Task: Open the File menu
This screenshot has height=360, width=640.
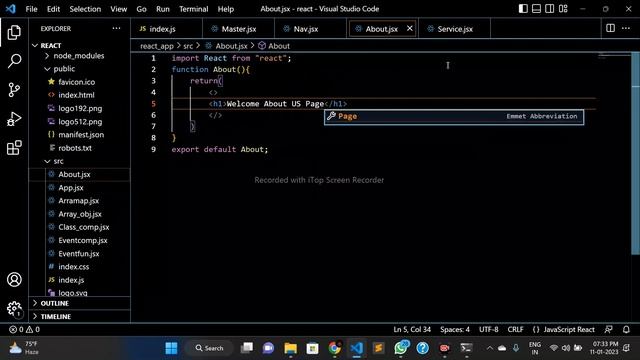Action: click(31, 9)
